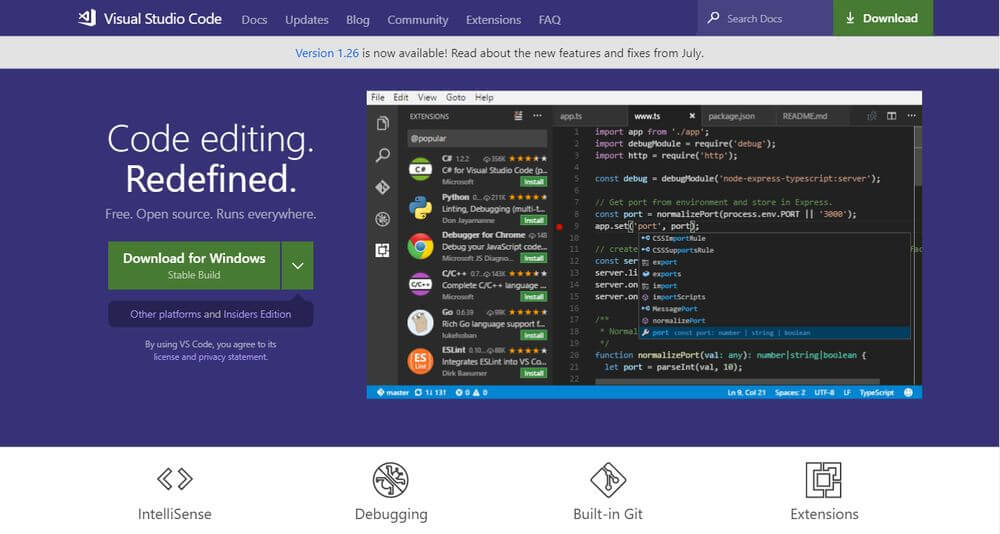Image resolution: width=1000 pixels, height=534 pixels.
Task: Click the breakpoint red dot on line 9
Action: click(x=559, y=226)
